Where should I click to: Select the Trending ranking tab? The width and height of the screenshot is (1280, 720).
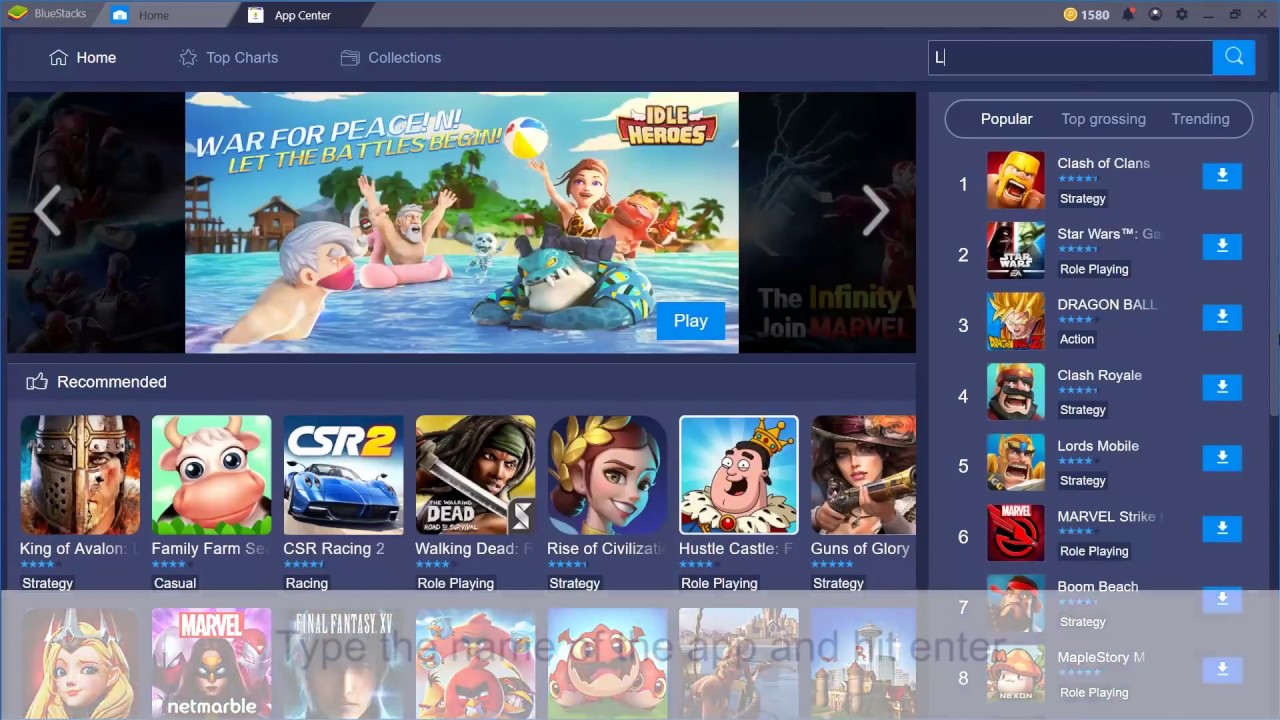1200,118
